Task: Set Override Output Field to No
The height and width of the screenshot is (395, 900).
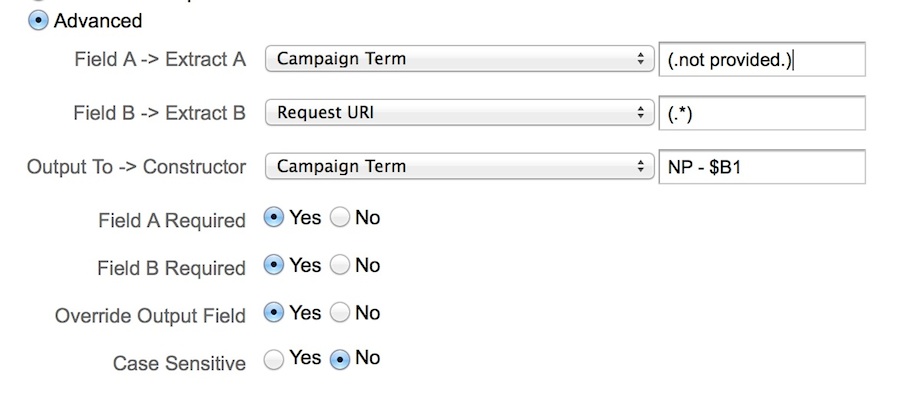Action: pos(340,313)
